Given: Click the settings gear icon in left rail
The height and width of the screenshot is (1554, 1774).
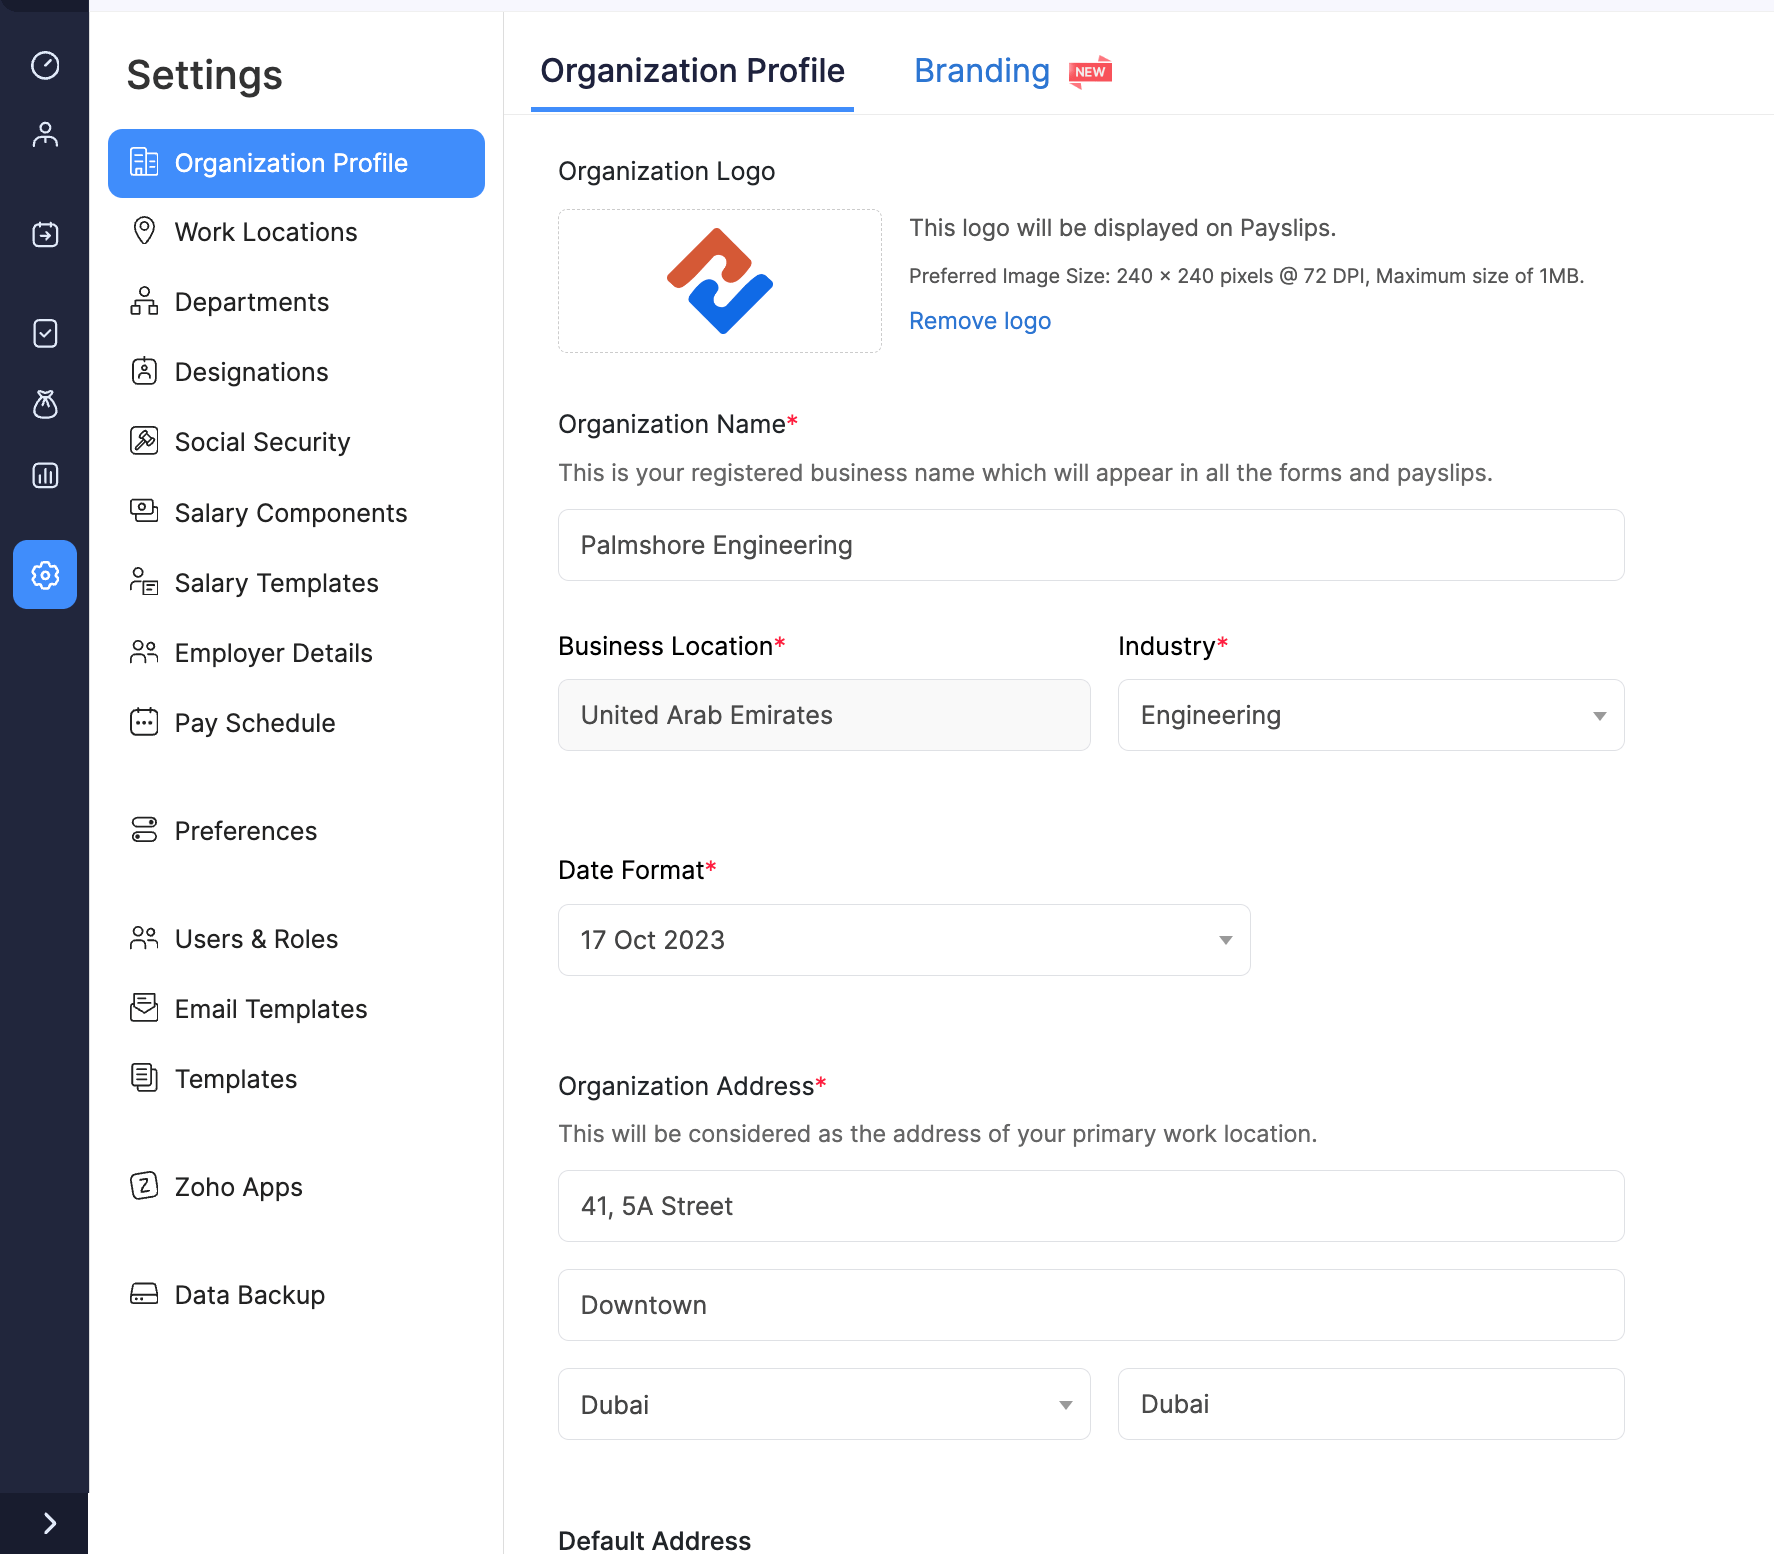Looking at the screenshot, I should pyautogui.click(x=45, y=575).
